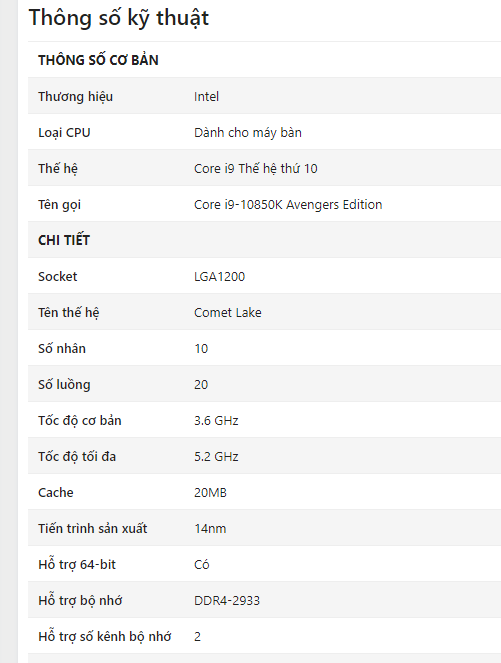Click the 'CHI TIẾT' section header
Image resolution: width=501 pixels, height=663 pixels.
[64, 240]
